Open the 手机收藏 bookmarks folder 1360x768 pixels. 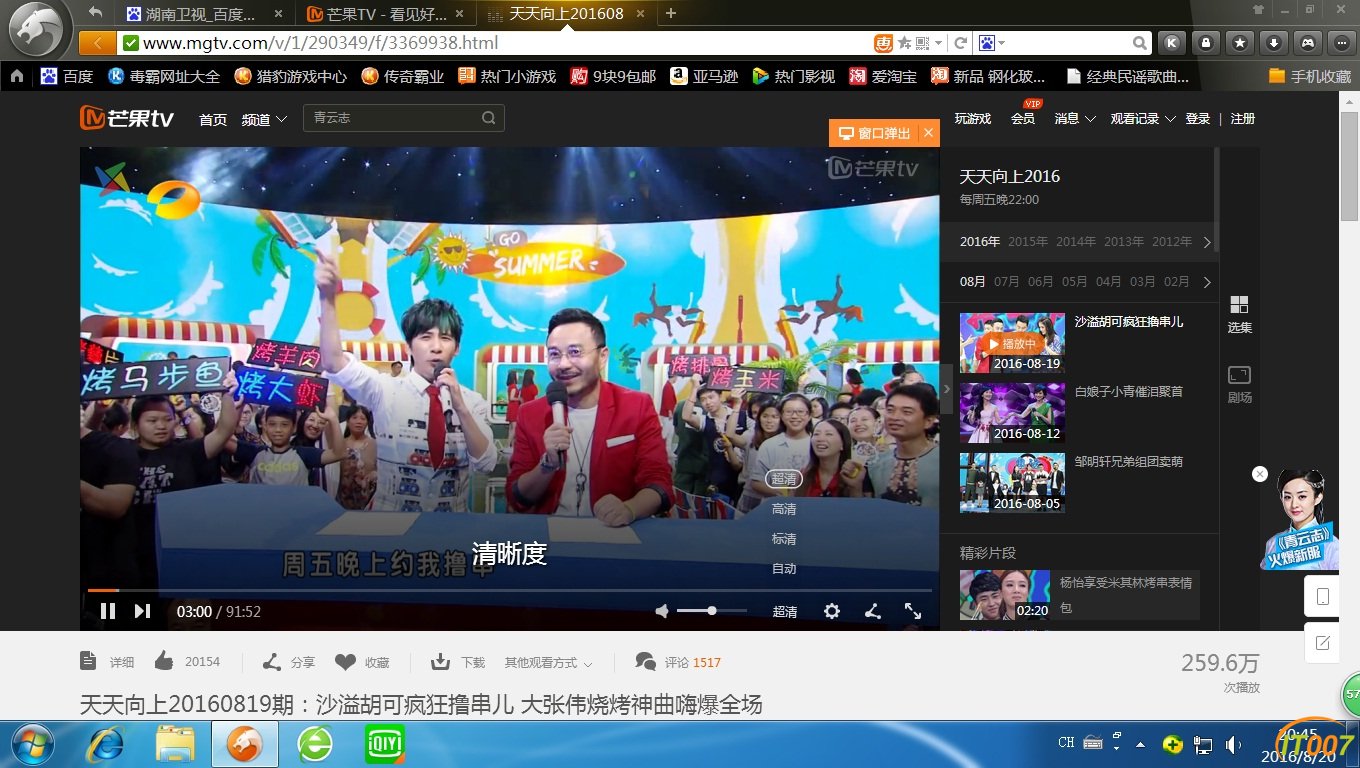1309,76
